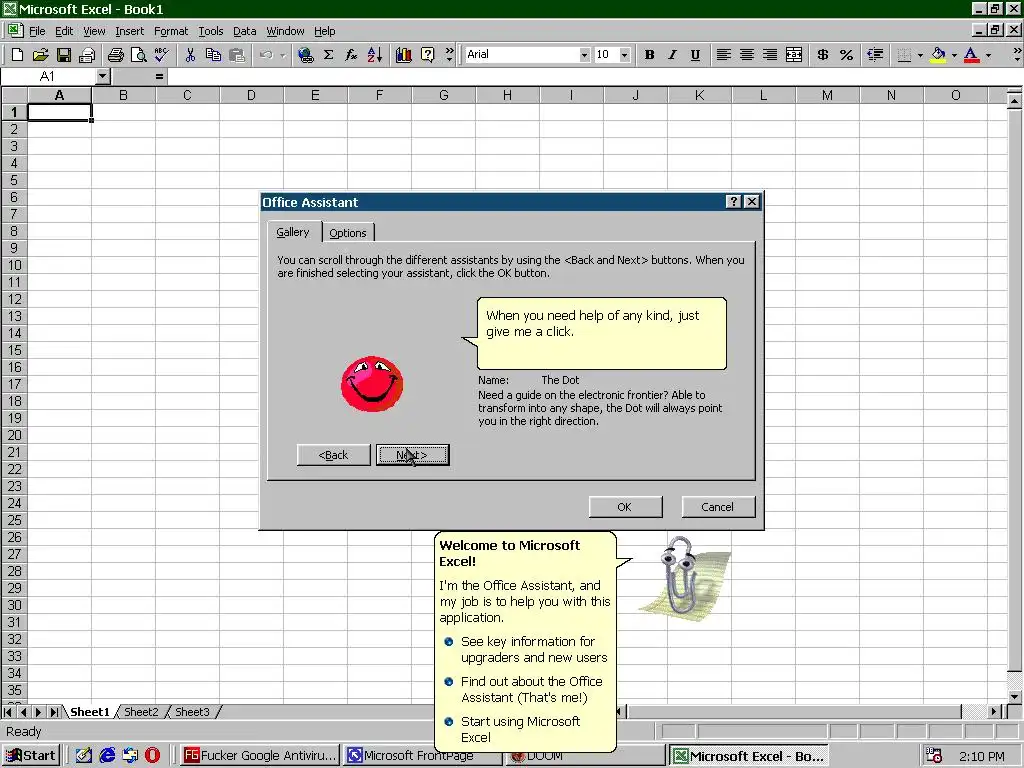Viewport: 1024px width, 768px height.
Task: Click the Print icon
Action: pyautogui.click(x=116, y=55)
